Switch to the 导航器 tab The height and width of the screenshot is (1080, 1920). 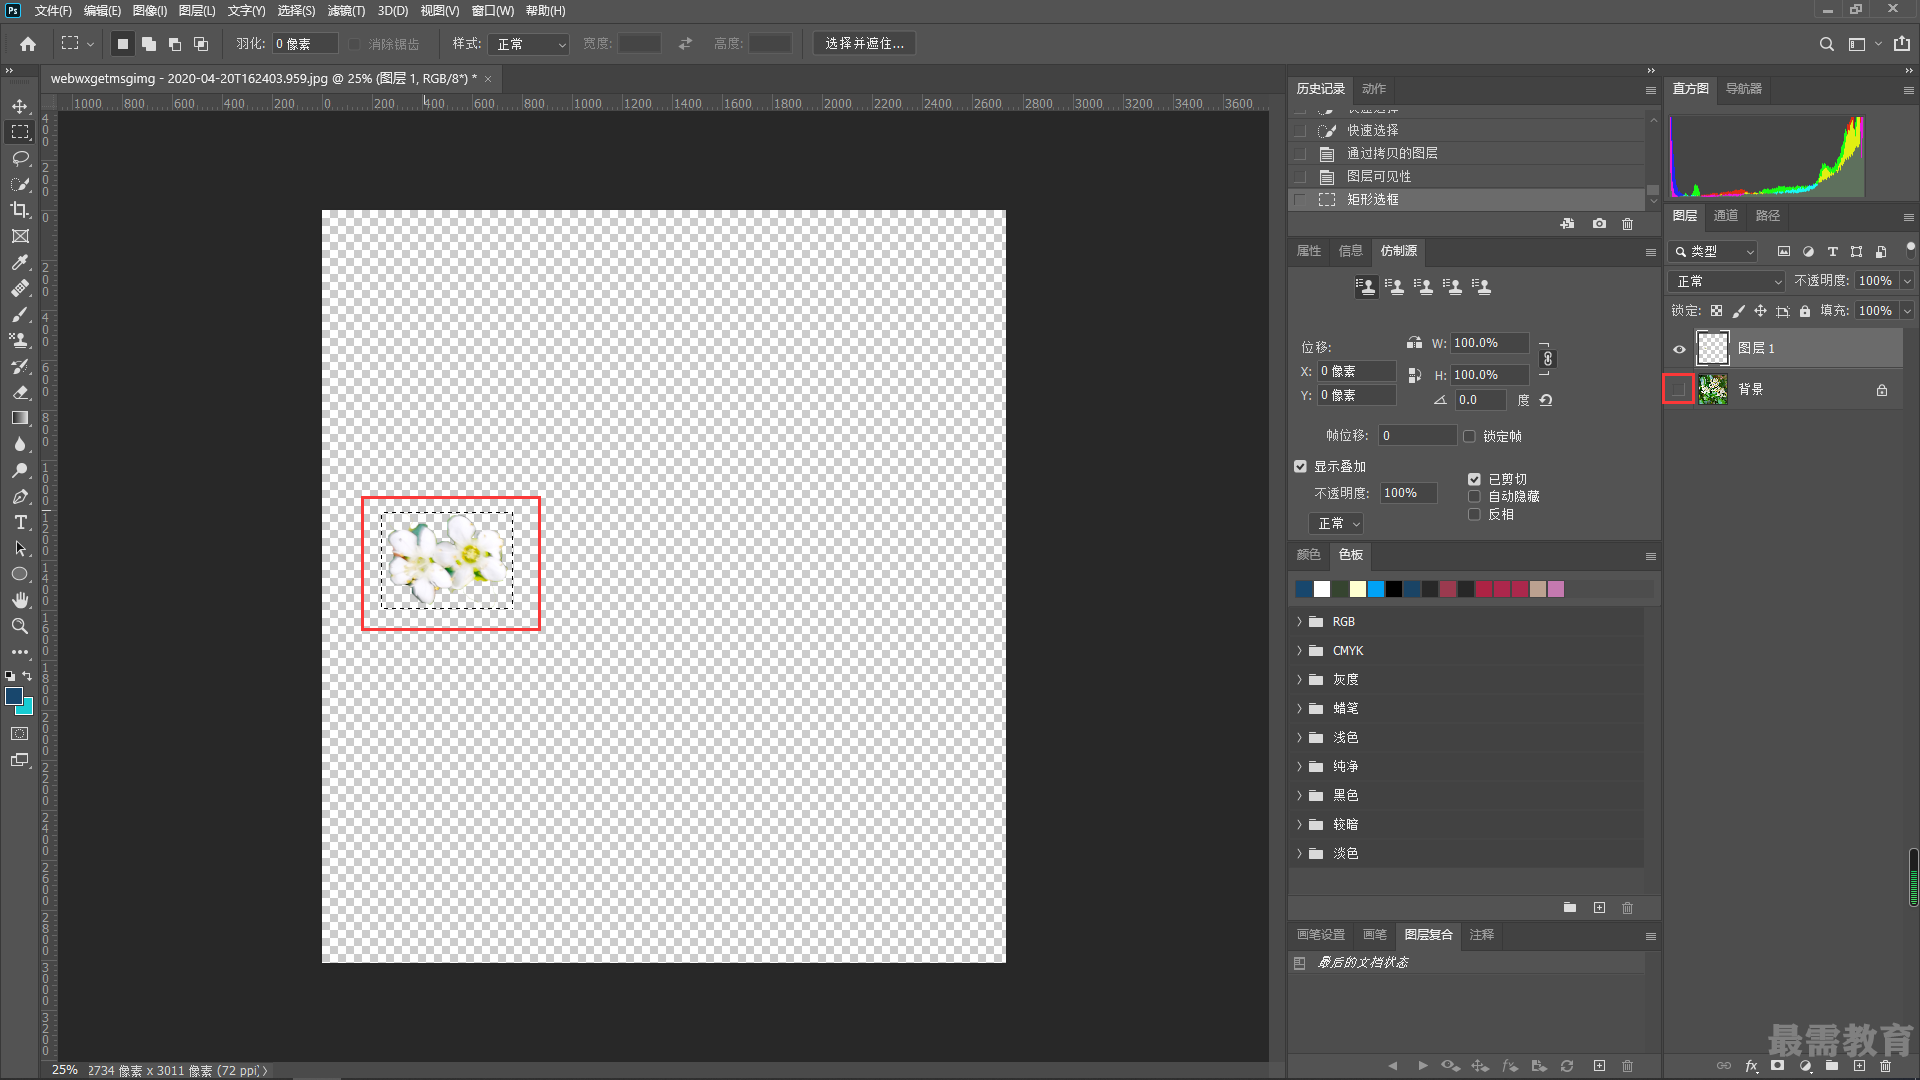(x=1743, y=89)
